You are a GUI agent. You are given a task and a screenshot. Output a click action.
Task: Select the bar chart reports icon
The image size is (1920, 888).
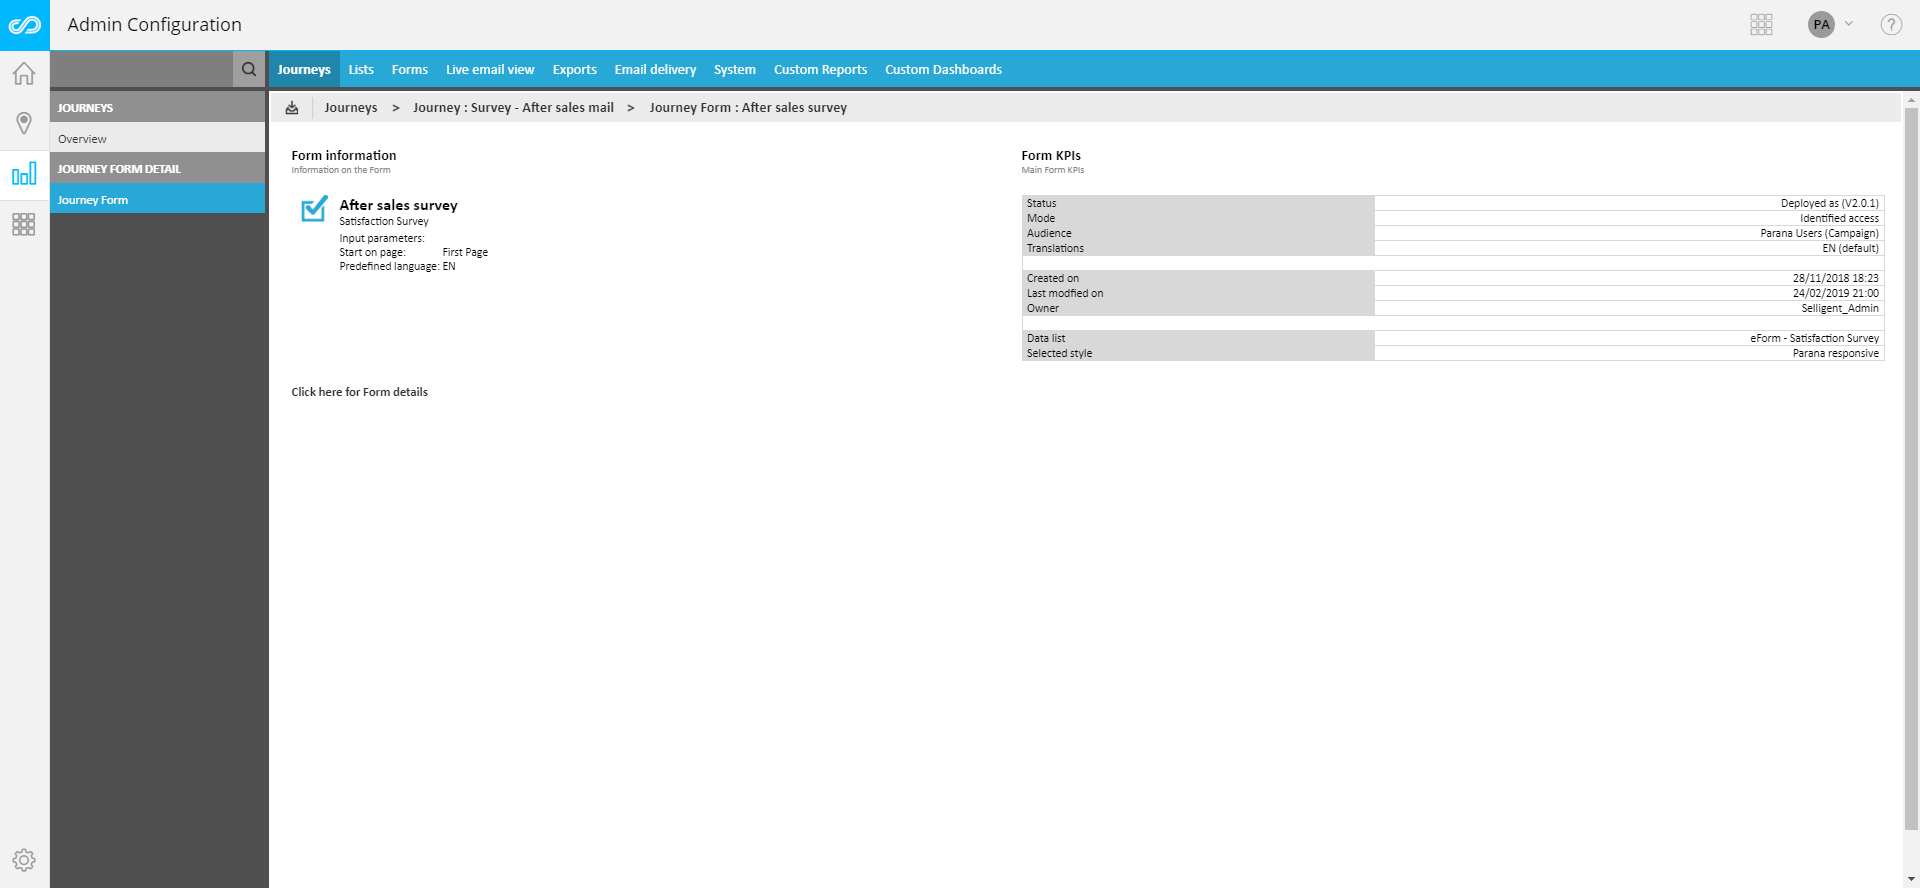(24, 174)
